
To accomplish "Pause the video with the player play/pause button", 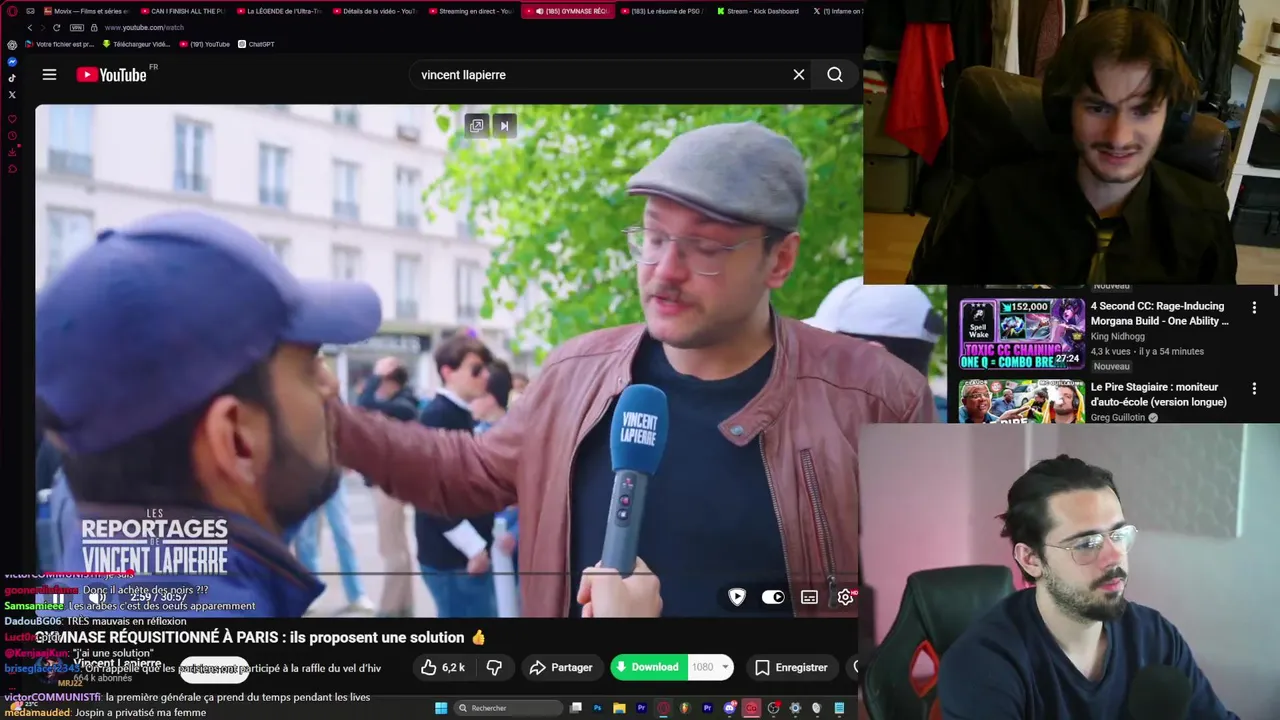I will coord(58,597).
